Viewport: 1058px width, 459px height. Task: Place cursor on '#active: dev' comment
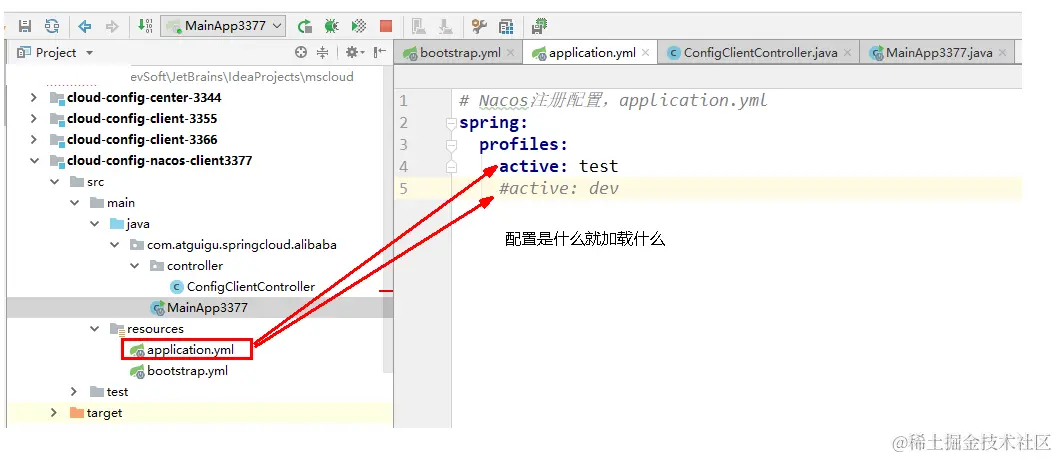tap(559, 188)
